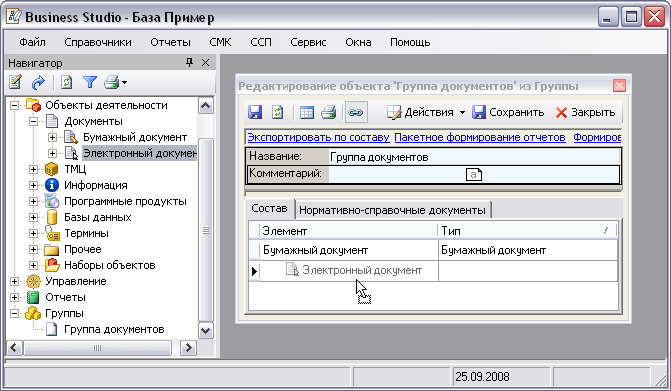The image size is (671, 391).
Task: Click the floppy save icon in editing window
Action: 255,113
